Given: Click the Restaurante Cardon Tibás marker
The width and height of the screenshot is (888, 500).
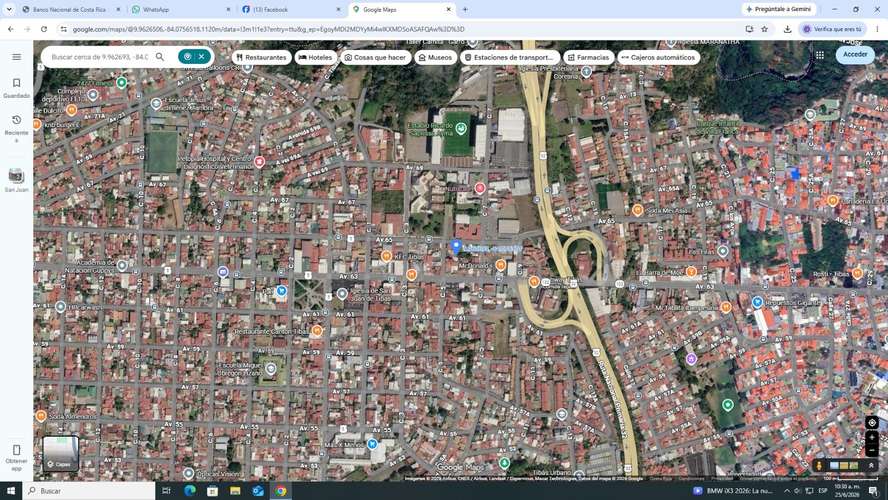Looking at the screenshot, I should click(317, 331).
